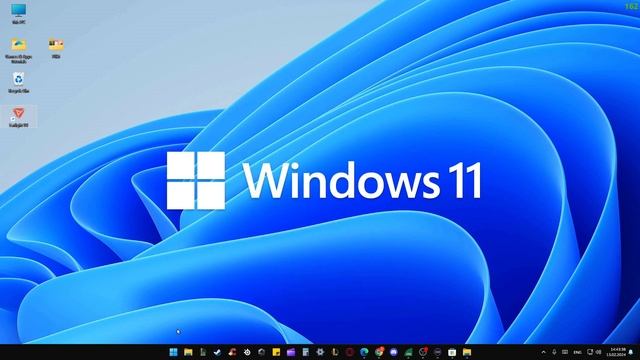Image resolution: width=640 pixels, height=360 pixels.
Task: Click the microphone icon in system tray
Action: [554, 352]
